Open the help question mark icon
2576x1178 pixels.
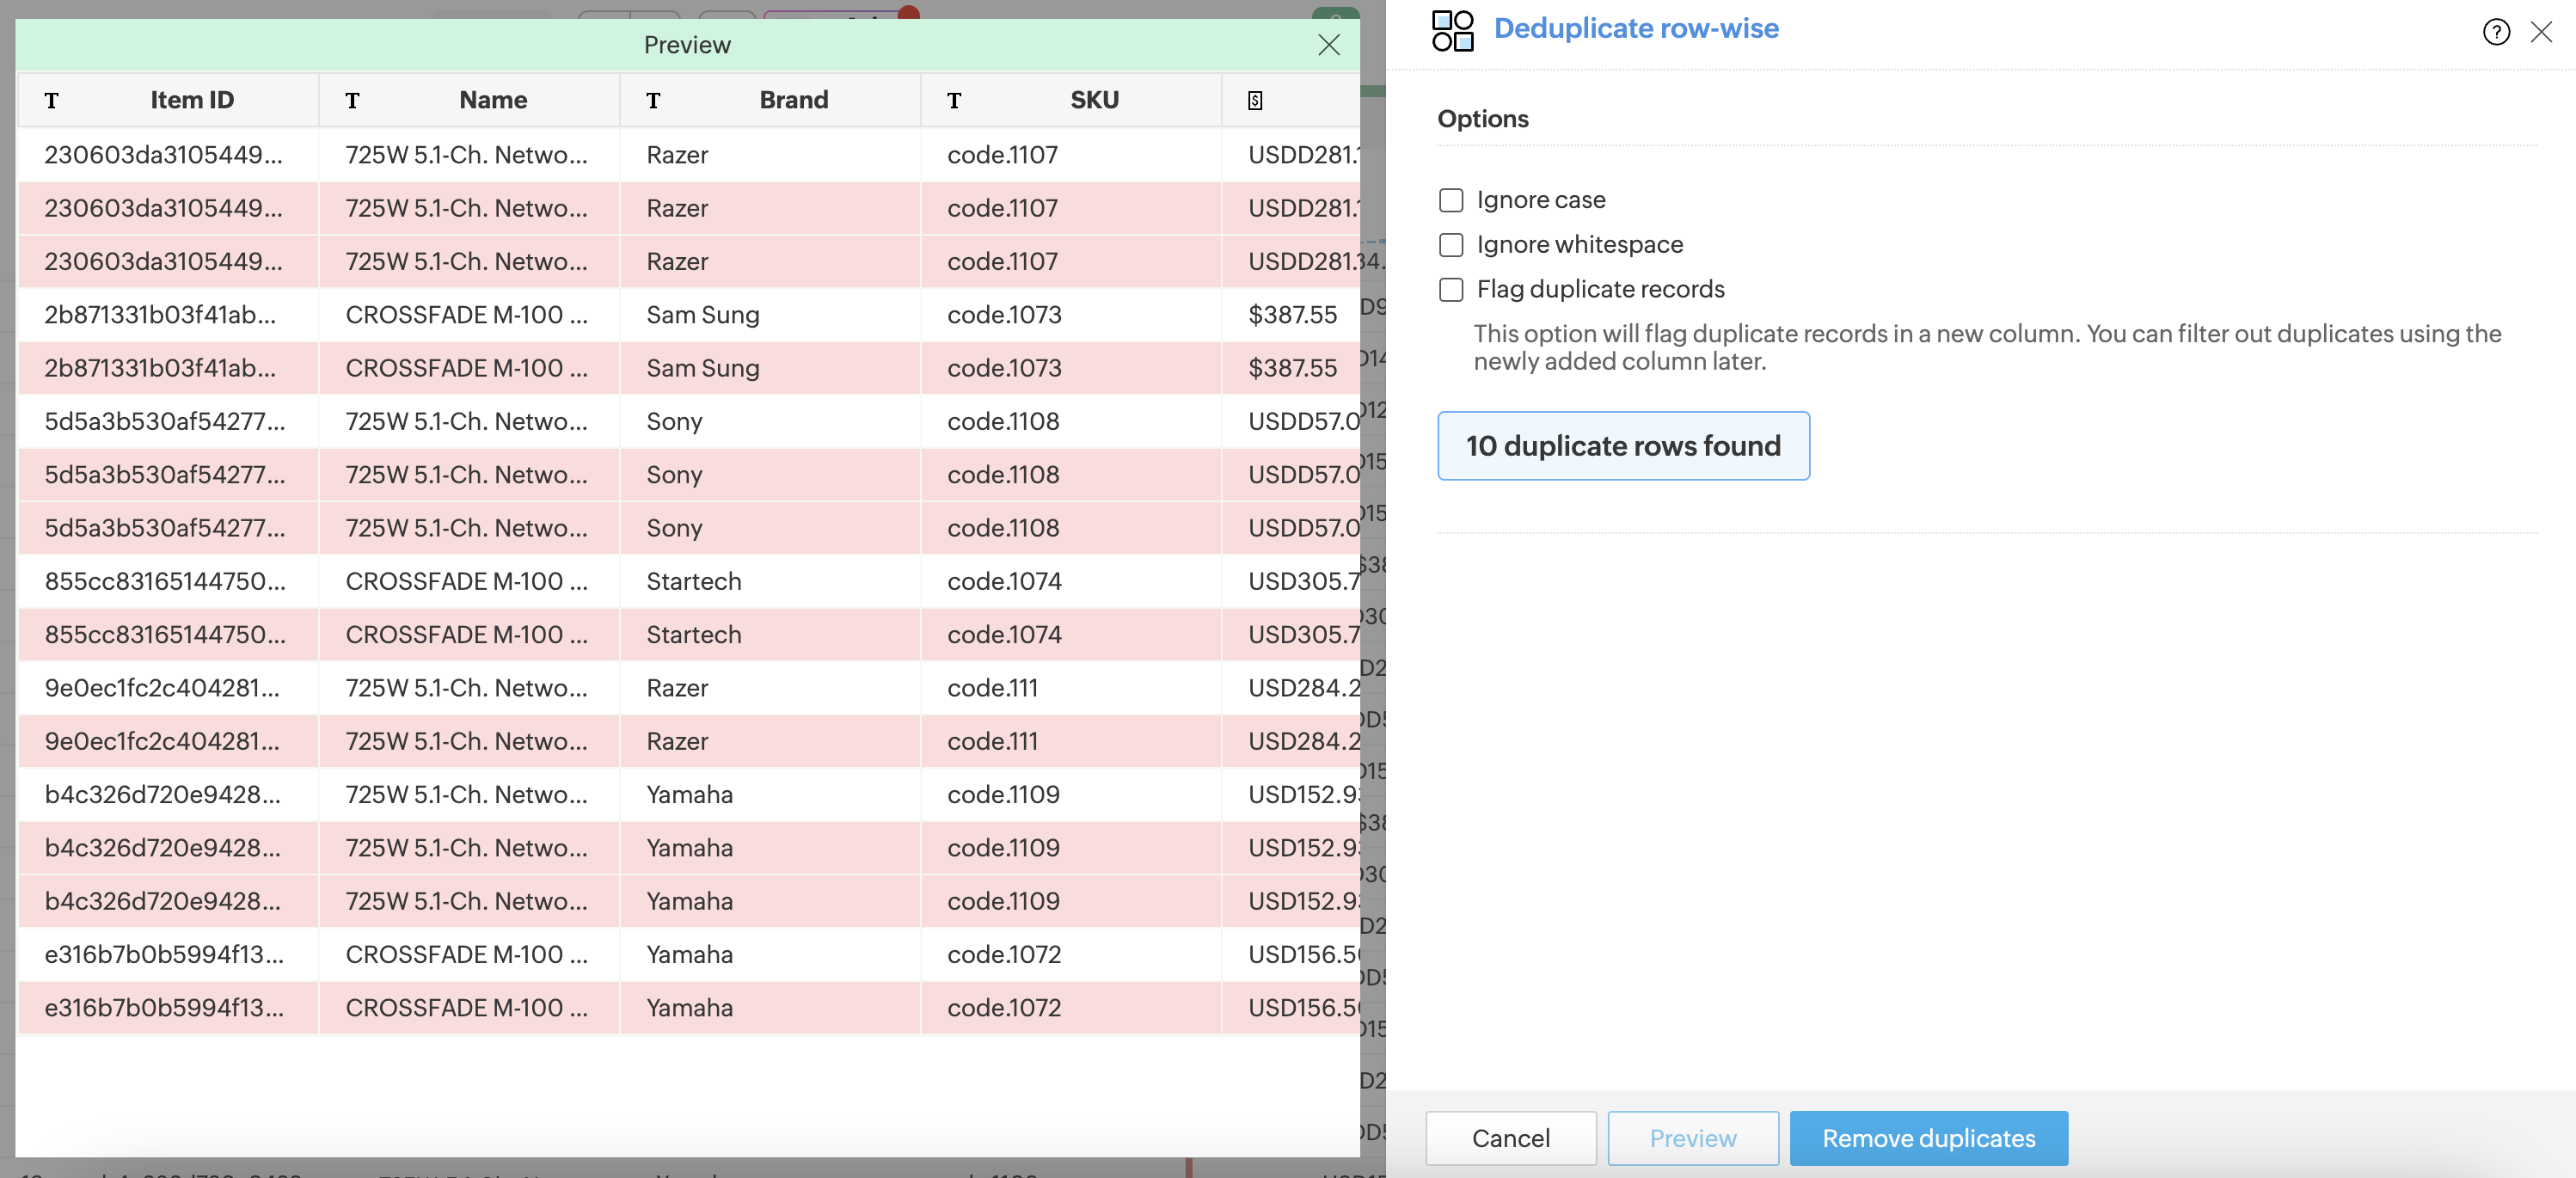click(x=2496, y=32)
